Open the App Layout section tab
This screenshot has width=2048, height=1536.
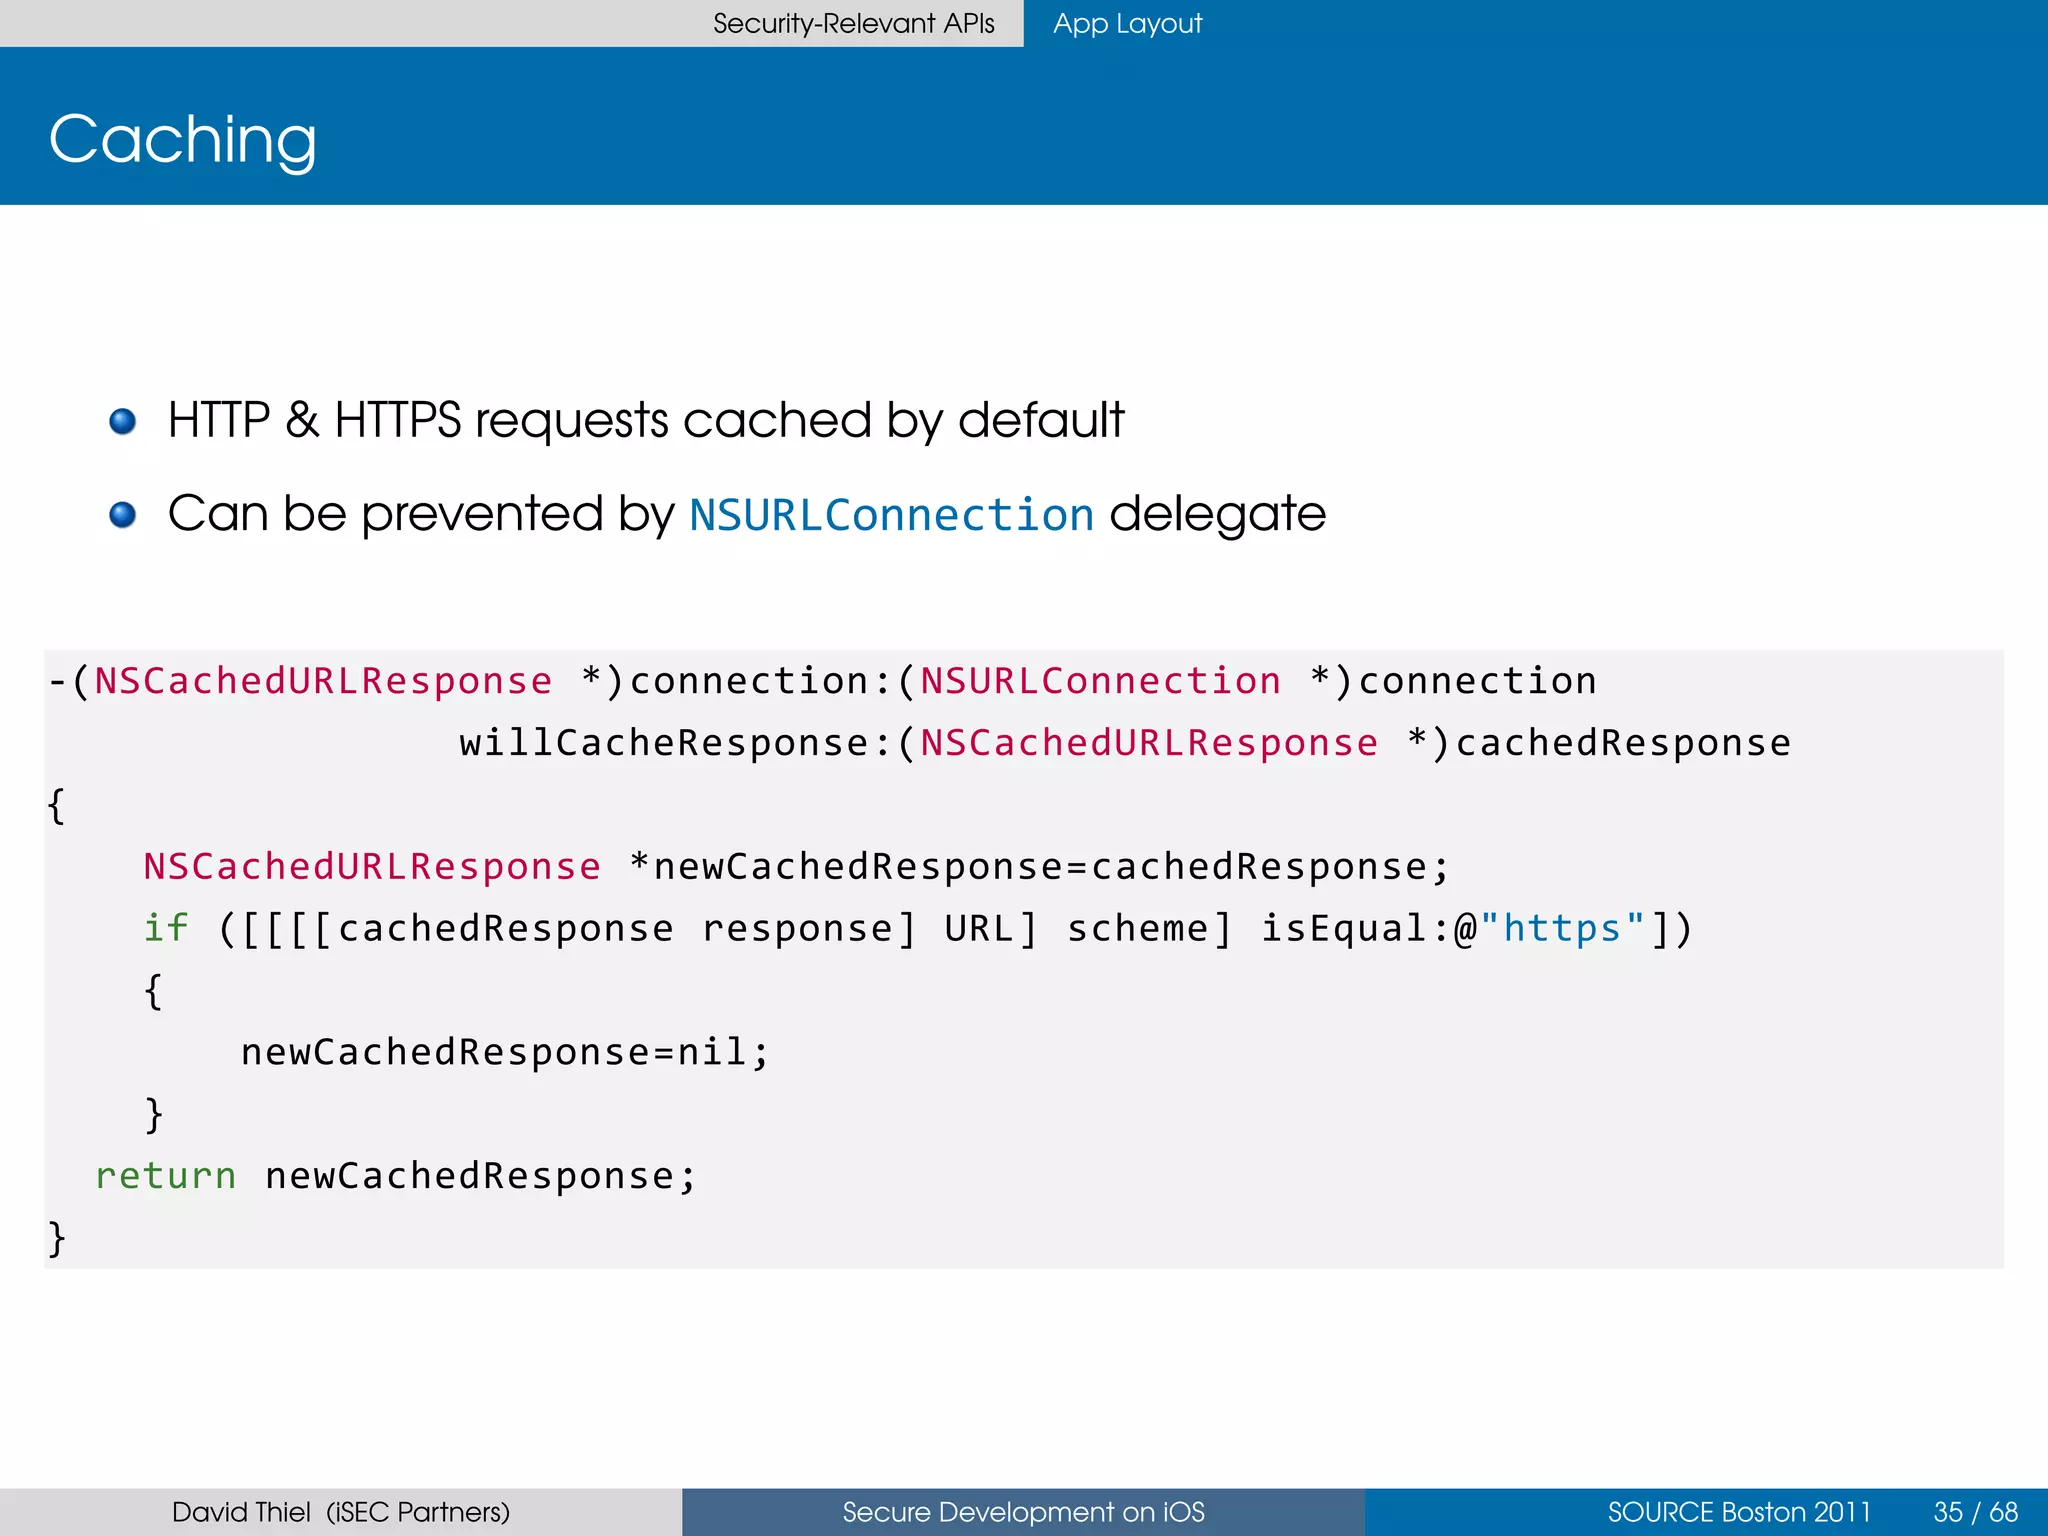(1127, 23)
